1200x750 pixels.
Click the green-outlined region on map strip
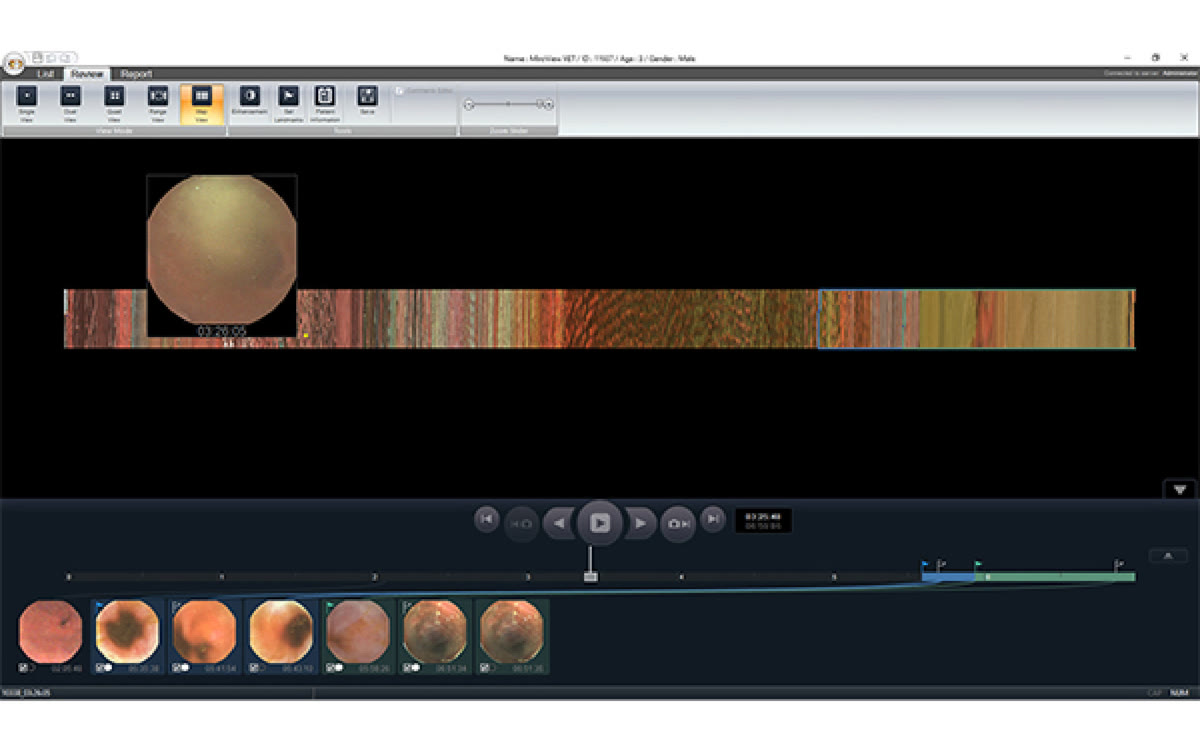[x=1020, y=319]
